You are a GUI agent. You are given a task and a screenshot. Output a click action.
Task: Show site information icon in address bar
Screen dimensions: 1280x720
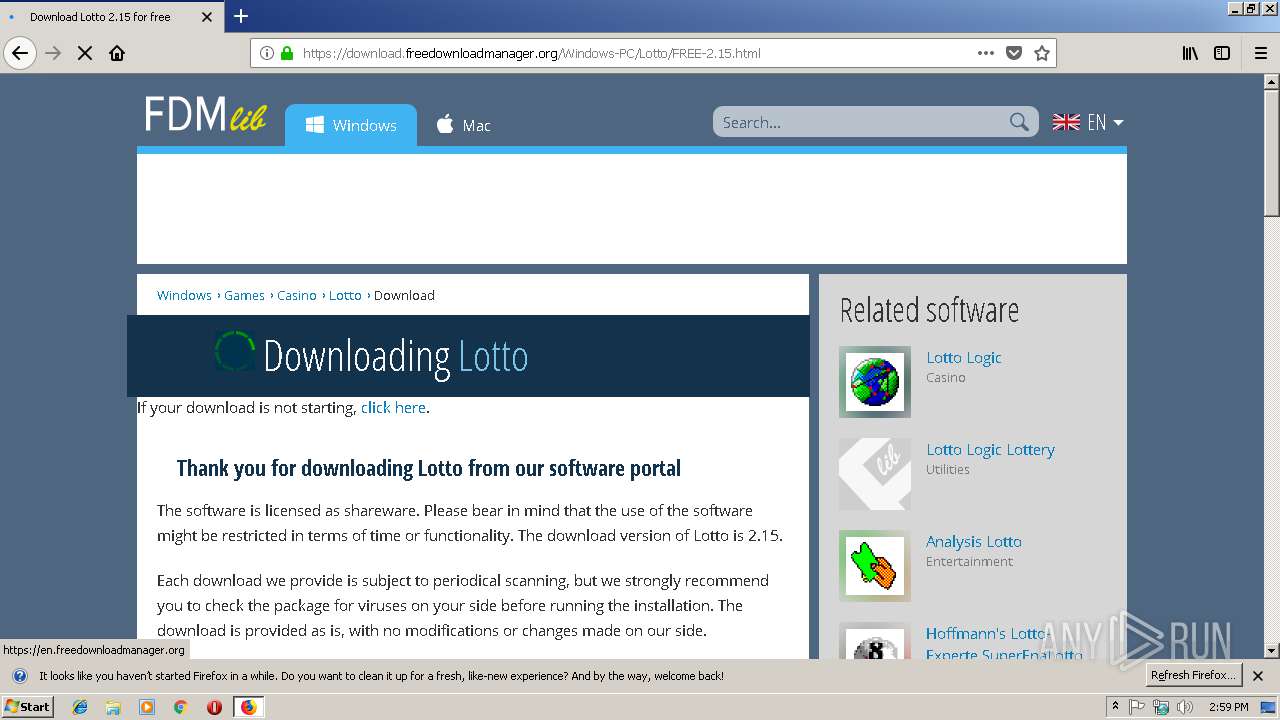pyautogui.click(x=267, y=53)
